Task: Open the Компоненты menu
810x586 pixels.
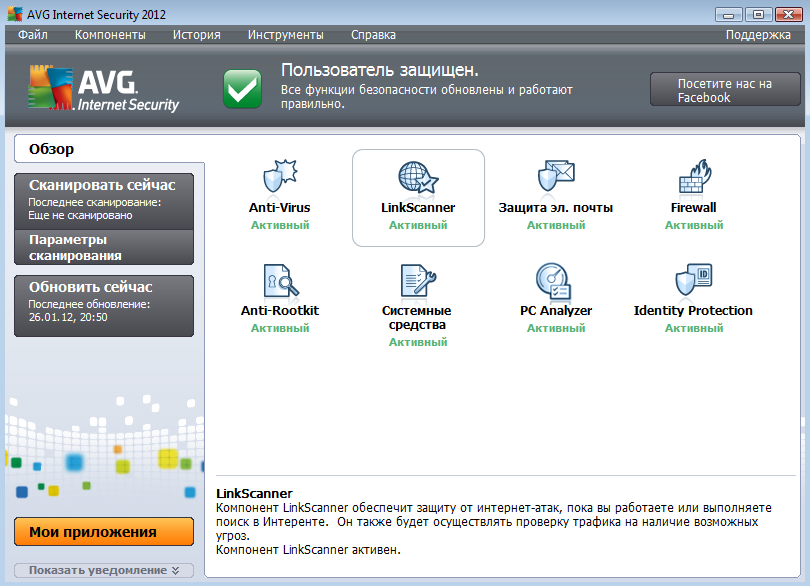Action: coord(110,35)
